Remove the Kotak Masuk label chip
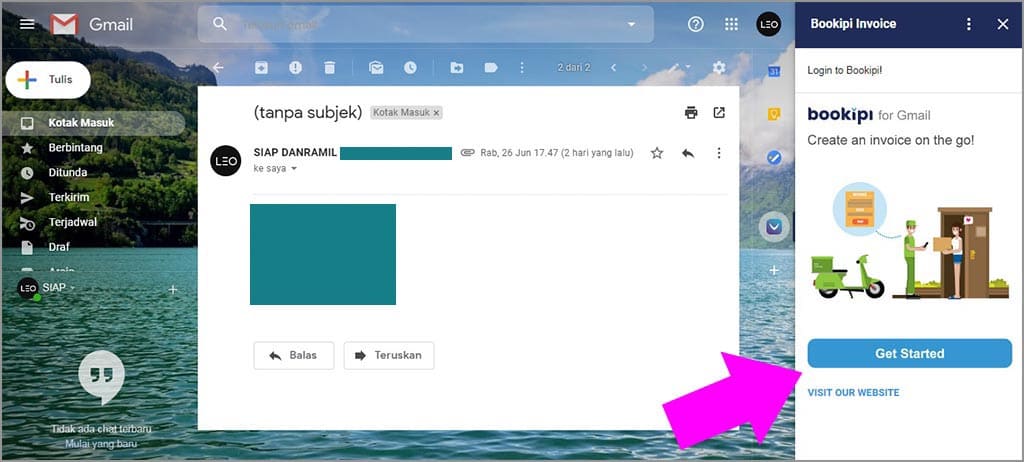 (437, 112)
